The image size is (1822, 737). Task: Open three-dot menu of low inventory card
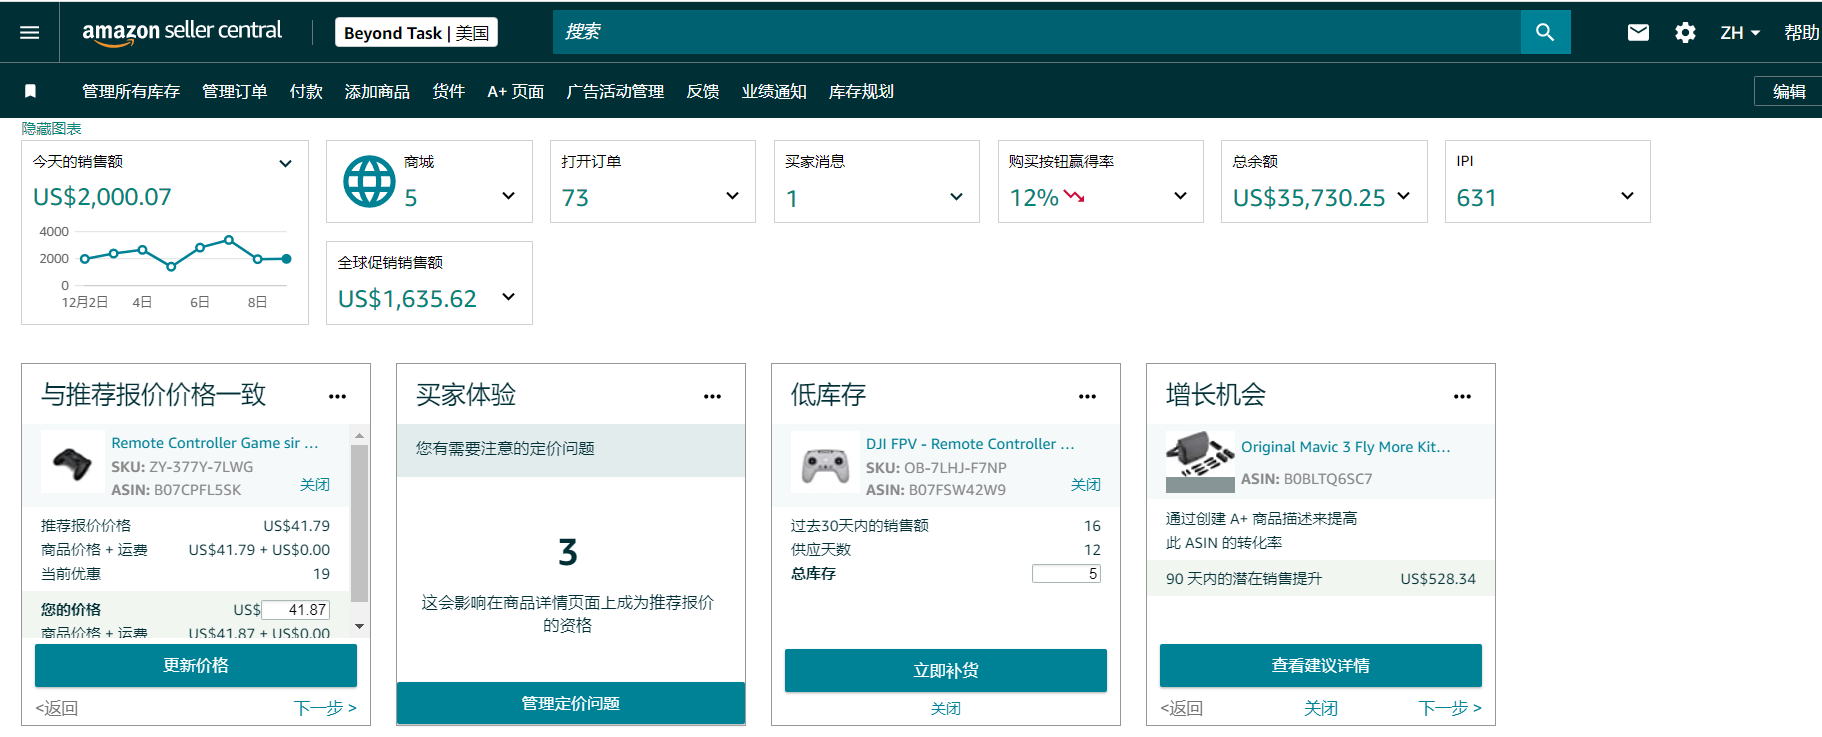1087,397
